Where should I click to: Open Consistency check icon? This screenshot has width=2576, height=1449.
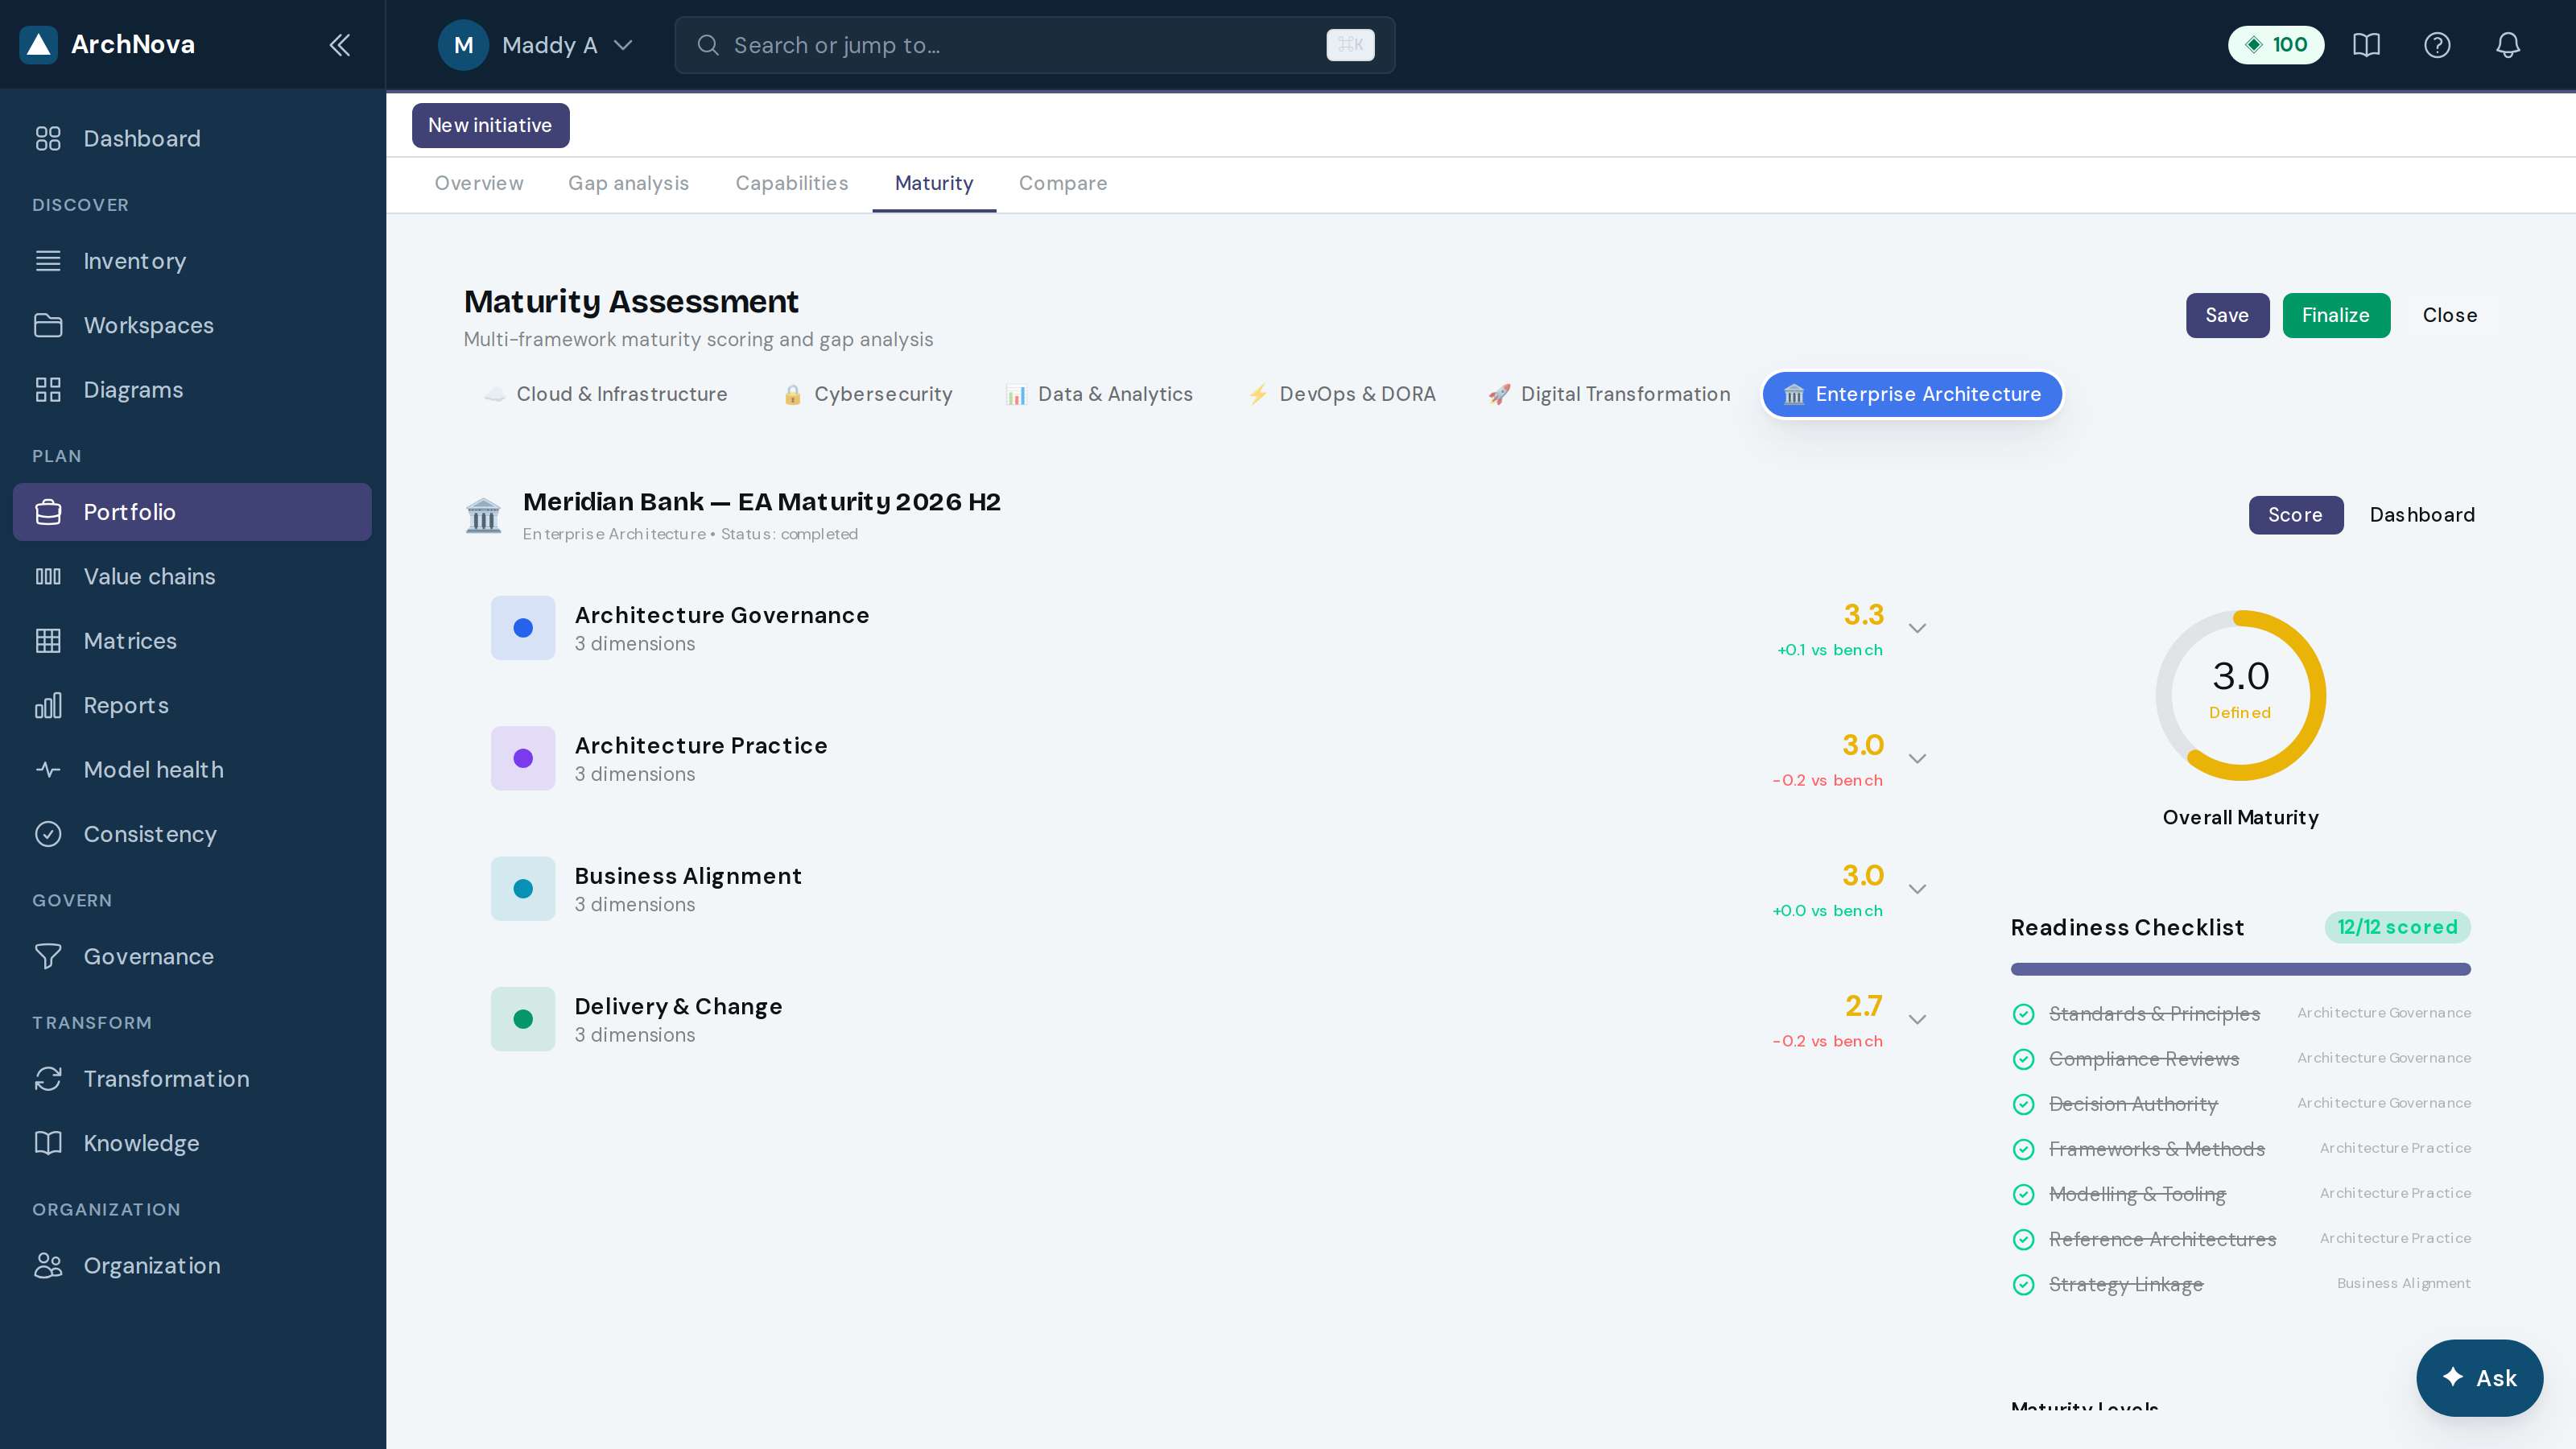click(x=48, y=834)
